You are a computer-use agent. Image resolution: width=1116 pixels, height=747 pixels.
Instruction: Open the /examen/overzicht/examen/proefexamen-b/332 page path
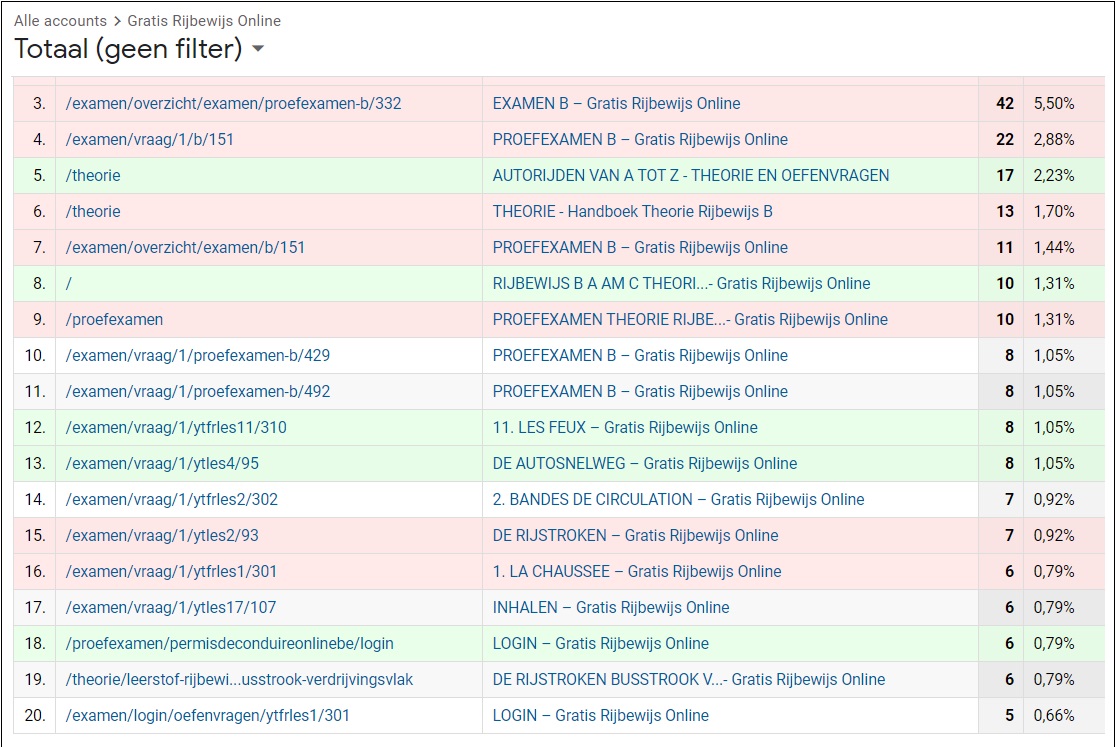click(x=233, y=103)
